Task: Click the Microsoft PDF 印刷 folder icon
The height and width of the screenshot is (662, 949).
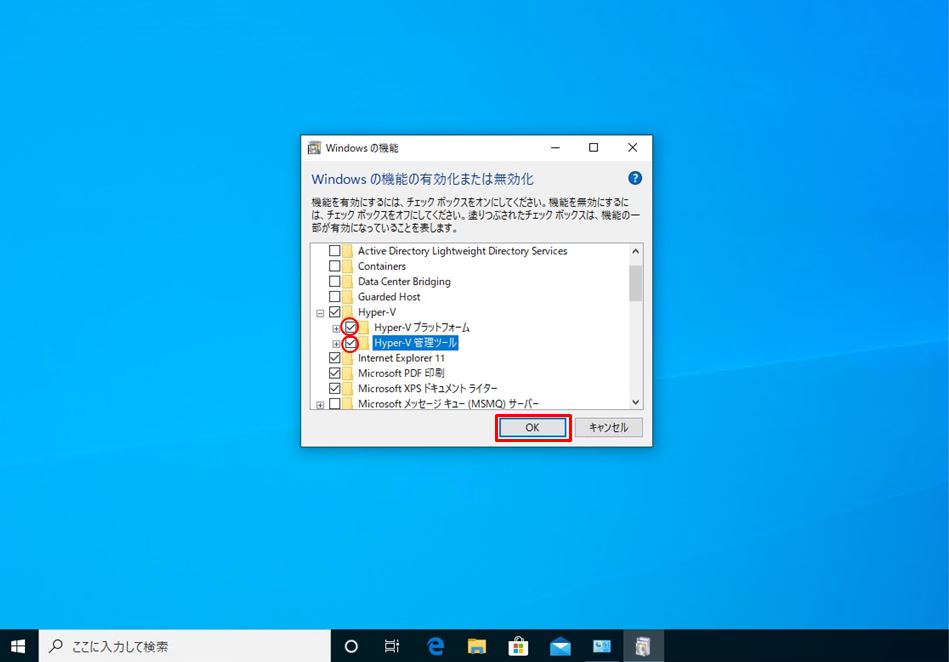Action: pyautogui.click(x=348, y=373)
